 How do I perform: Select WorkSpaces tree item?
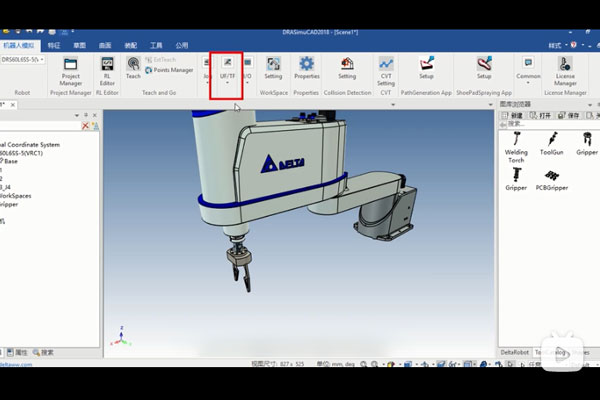16,196
